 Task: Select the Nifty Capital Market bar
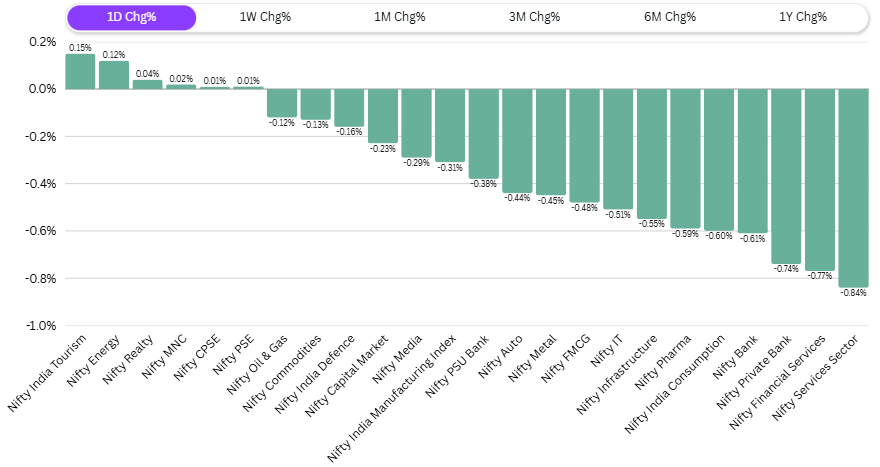(383, 116)
